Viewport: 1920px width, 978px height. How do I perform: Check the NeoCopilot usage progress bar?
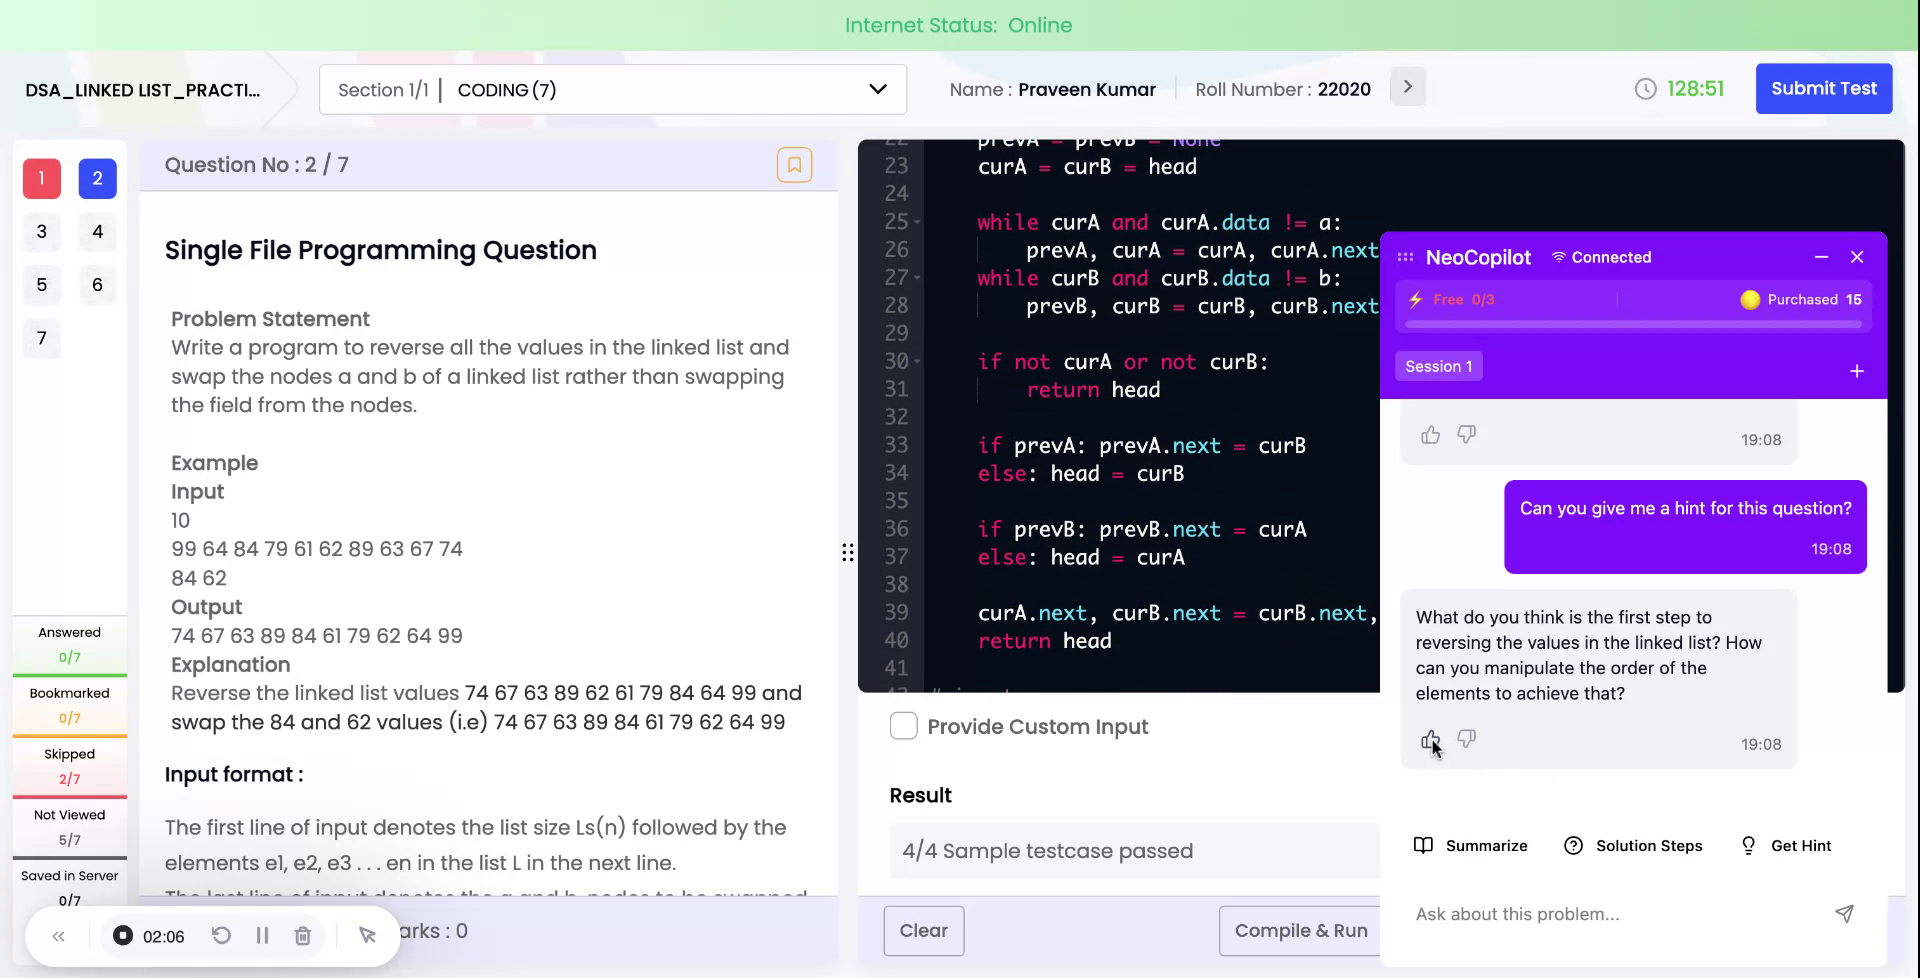pyautogui.click(x=1634, y=322)
